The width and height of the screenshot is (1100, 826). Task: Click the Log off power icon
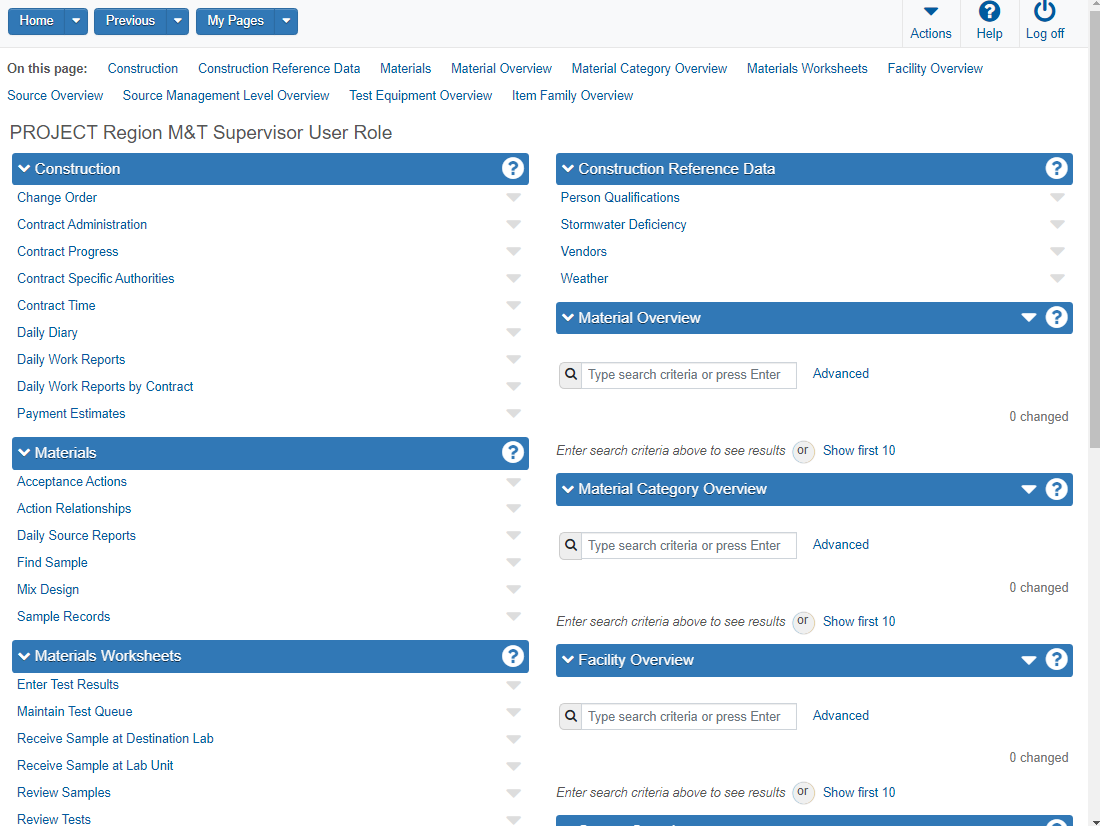[x=1045, y=12]
